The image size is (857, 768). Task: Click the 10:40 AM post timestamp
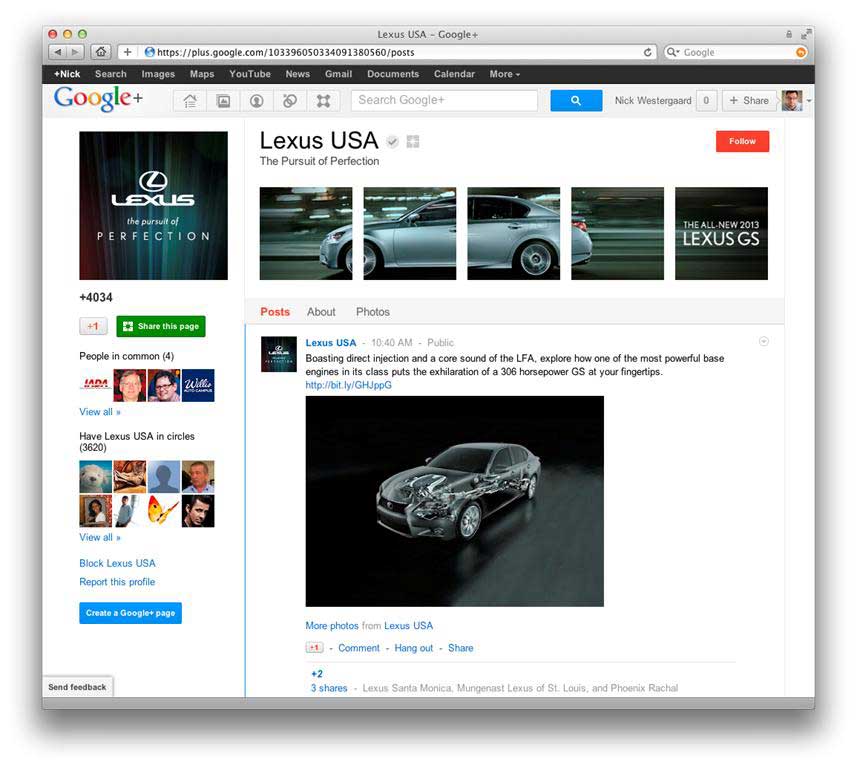pyautogui.click(x=392, y=343)
